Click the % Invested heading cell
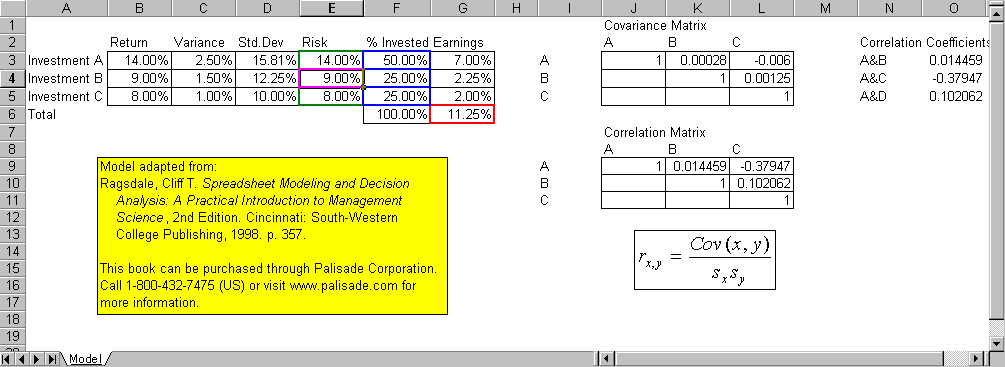1005x367 pixels. pyautogui.click(x=397, y=43)
